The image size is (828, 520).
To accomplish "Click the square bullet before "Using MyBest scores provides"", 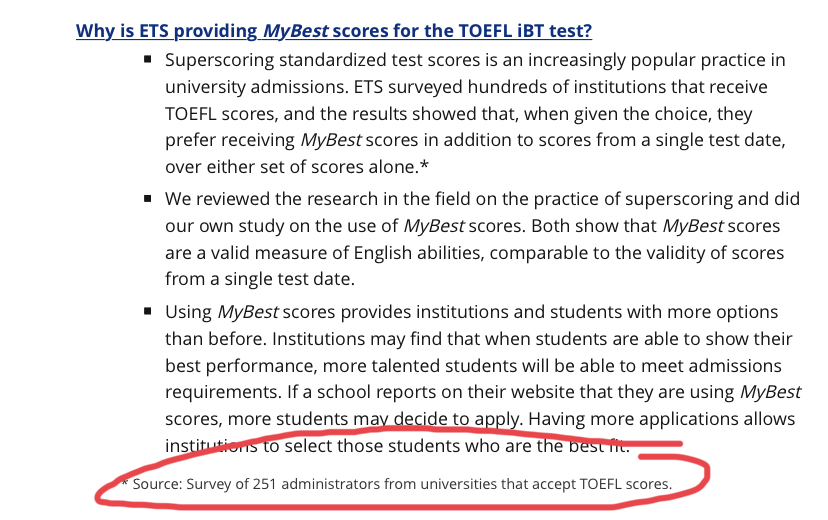I will click(x=148, y=311).
